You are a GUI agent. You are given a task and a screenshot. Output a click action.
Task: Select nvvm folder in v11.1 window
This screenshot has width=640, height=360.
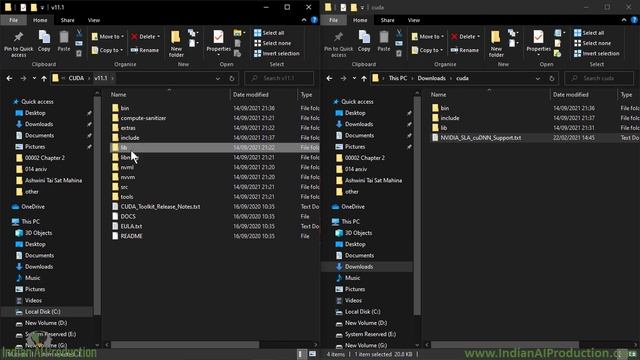pyautogui.click(x=128, y=177)
